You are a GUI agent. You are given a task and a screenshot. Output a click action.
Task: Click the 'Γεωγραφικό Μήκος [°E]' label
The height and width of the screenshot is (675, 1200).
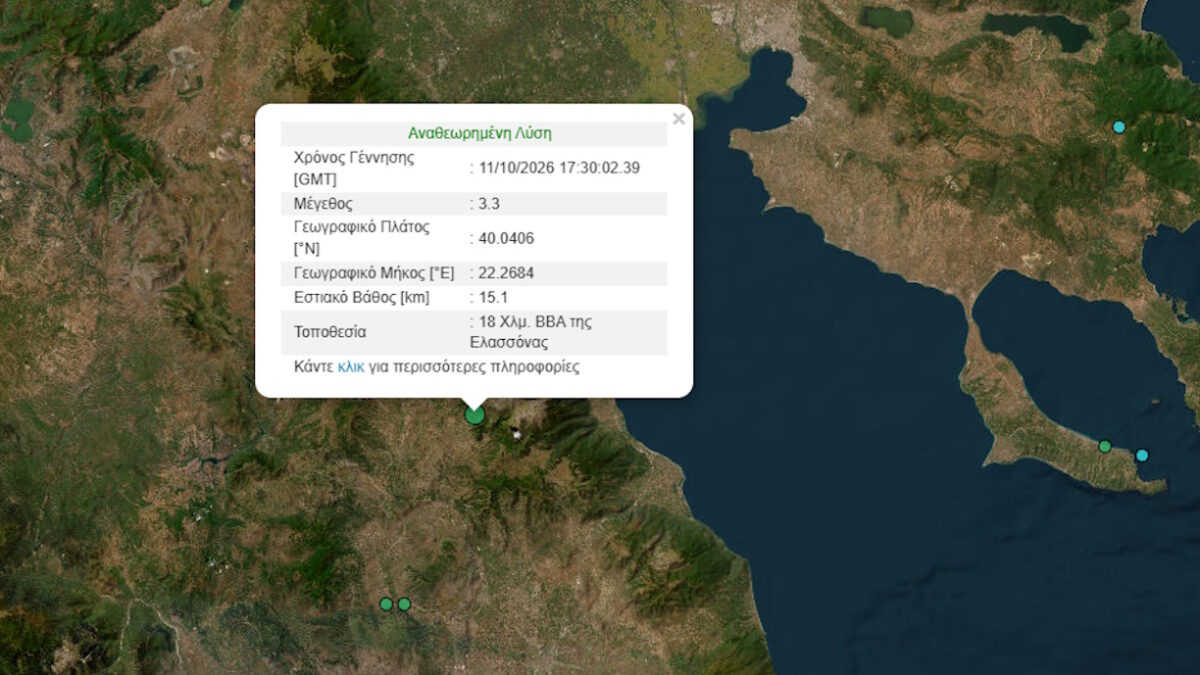click(x=375, y=273)
